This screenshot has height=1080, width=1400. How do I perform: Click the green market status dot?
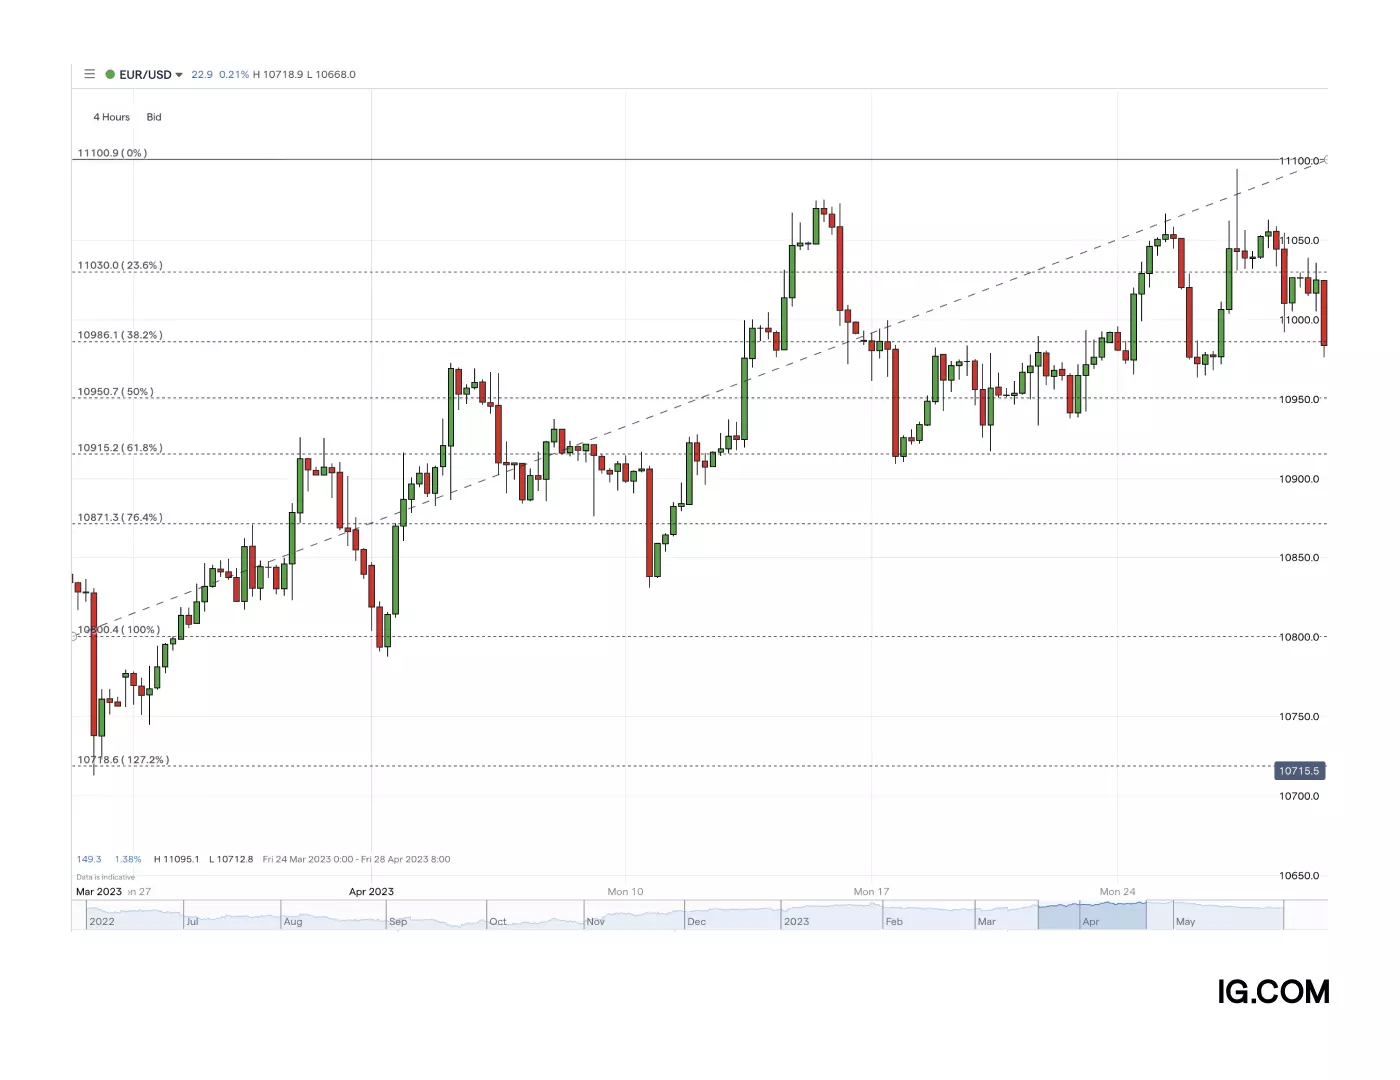click(110, 74)
